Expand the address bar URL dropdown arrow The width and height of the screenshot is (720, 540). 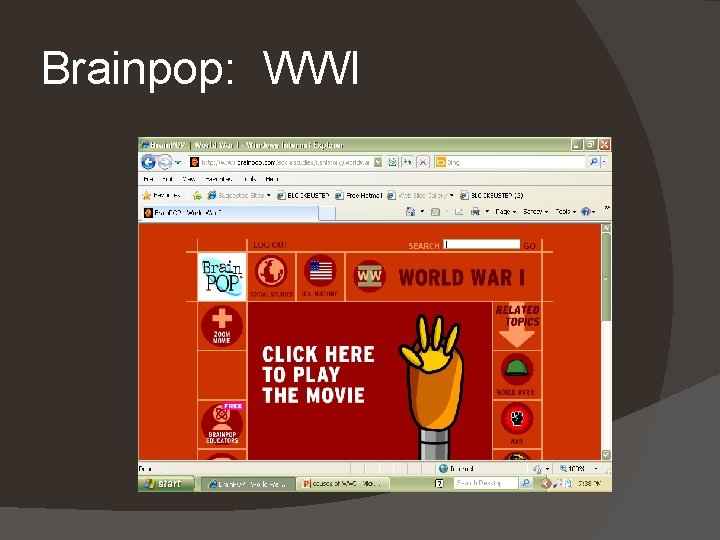378,162
